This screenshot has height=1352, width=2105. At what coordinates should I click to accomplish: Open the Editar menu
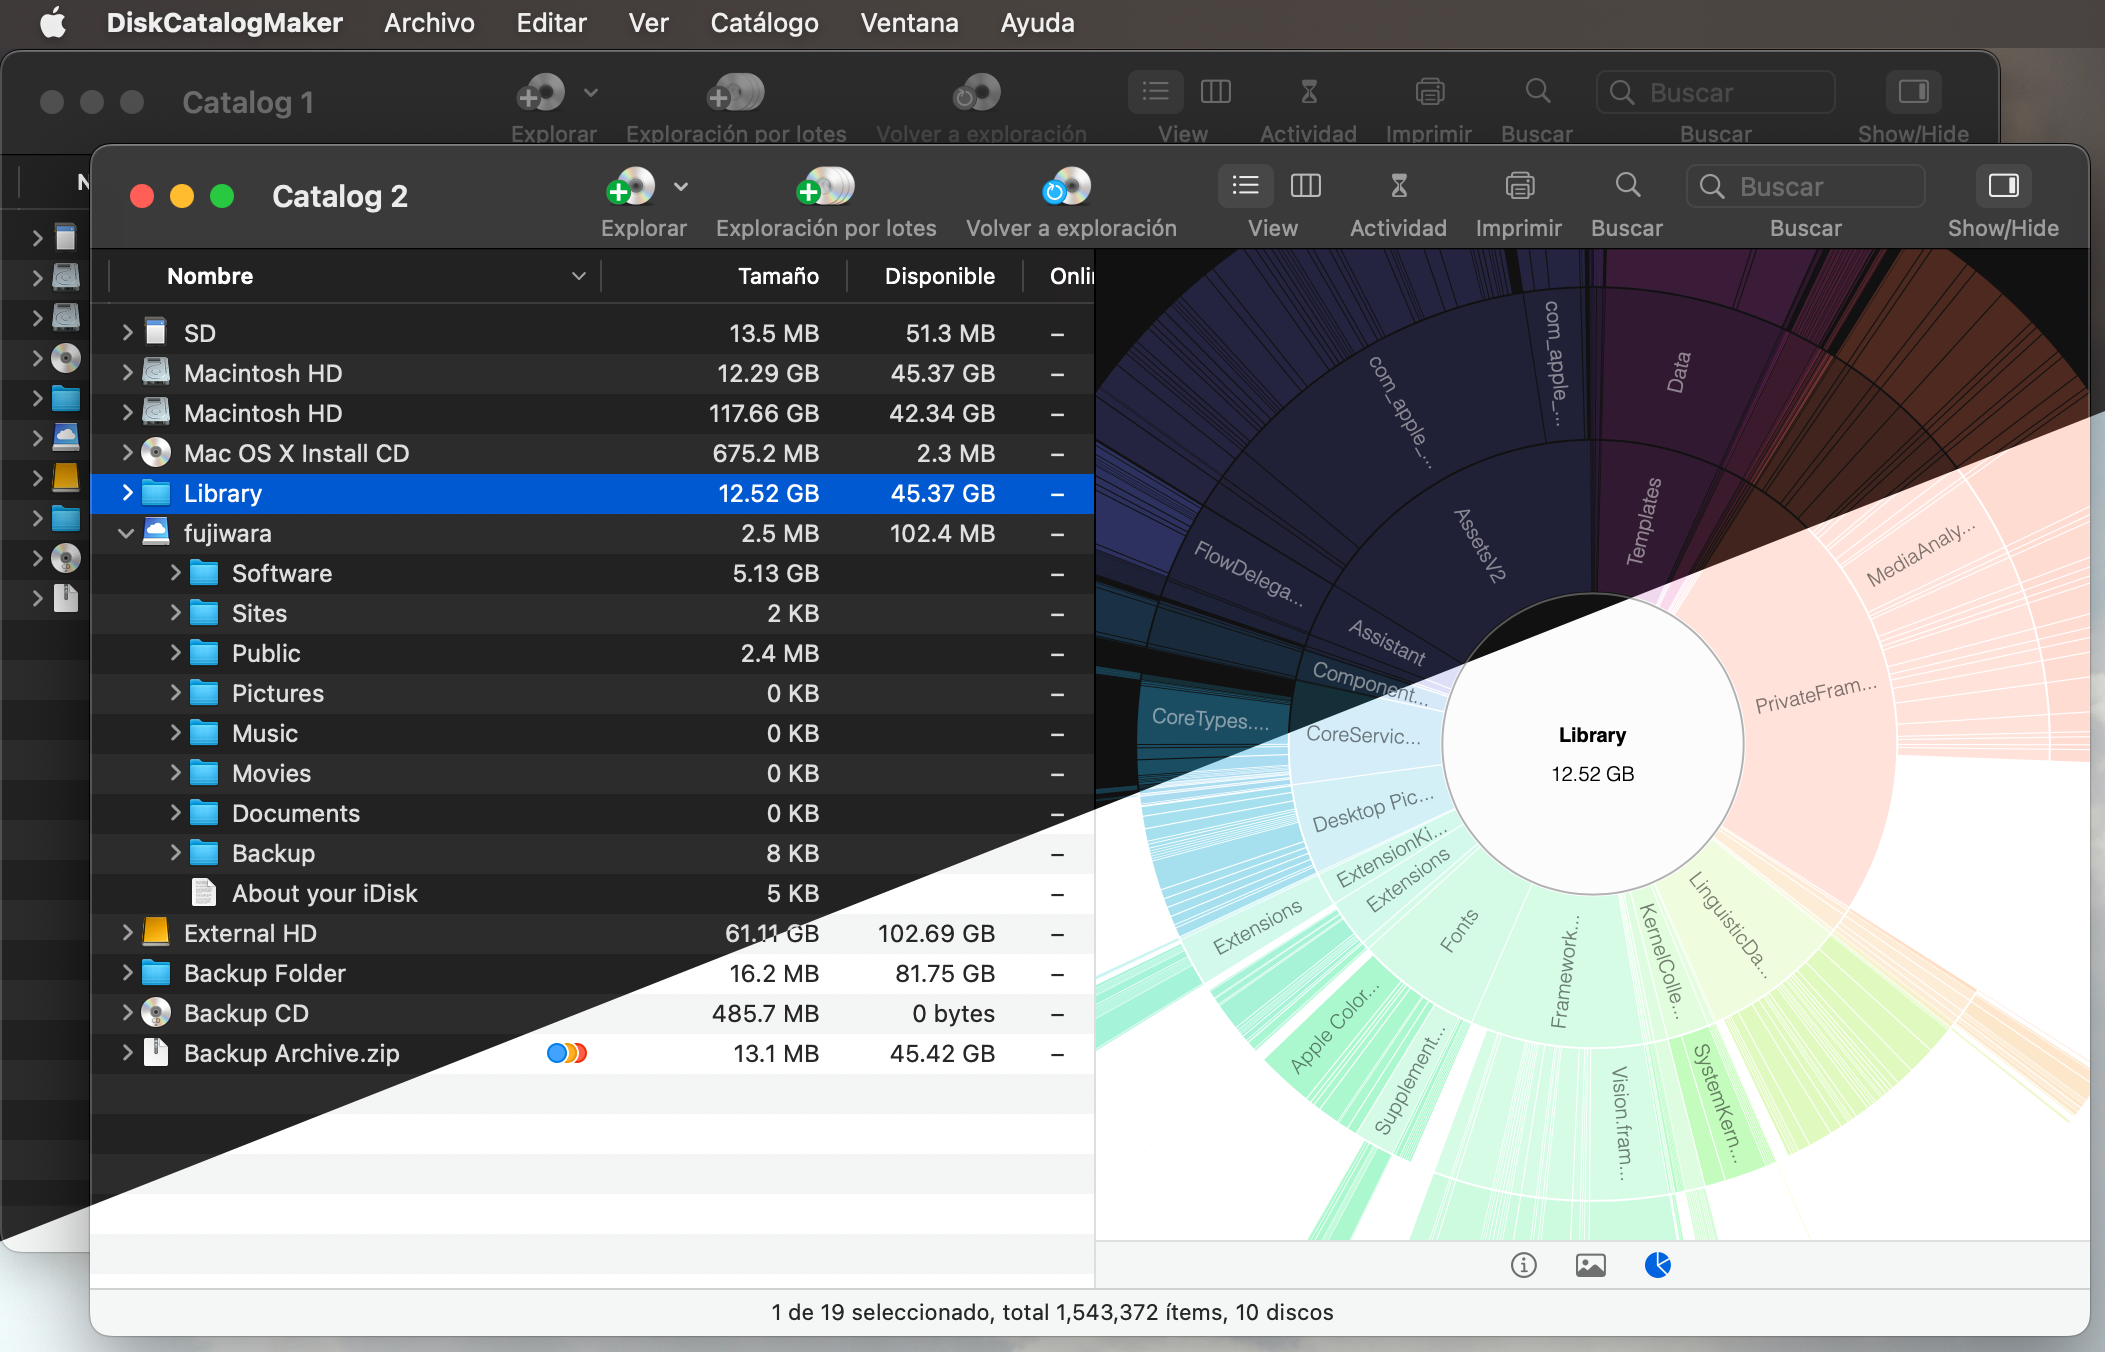click(x=551, y=22)
